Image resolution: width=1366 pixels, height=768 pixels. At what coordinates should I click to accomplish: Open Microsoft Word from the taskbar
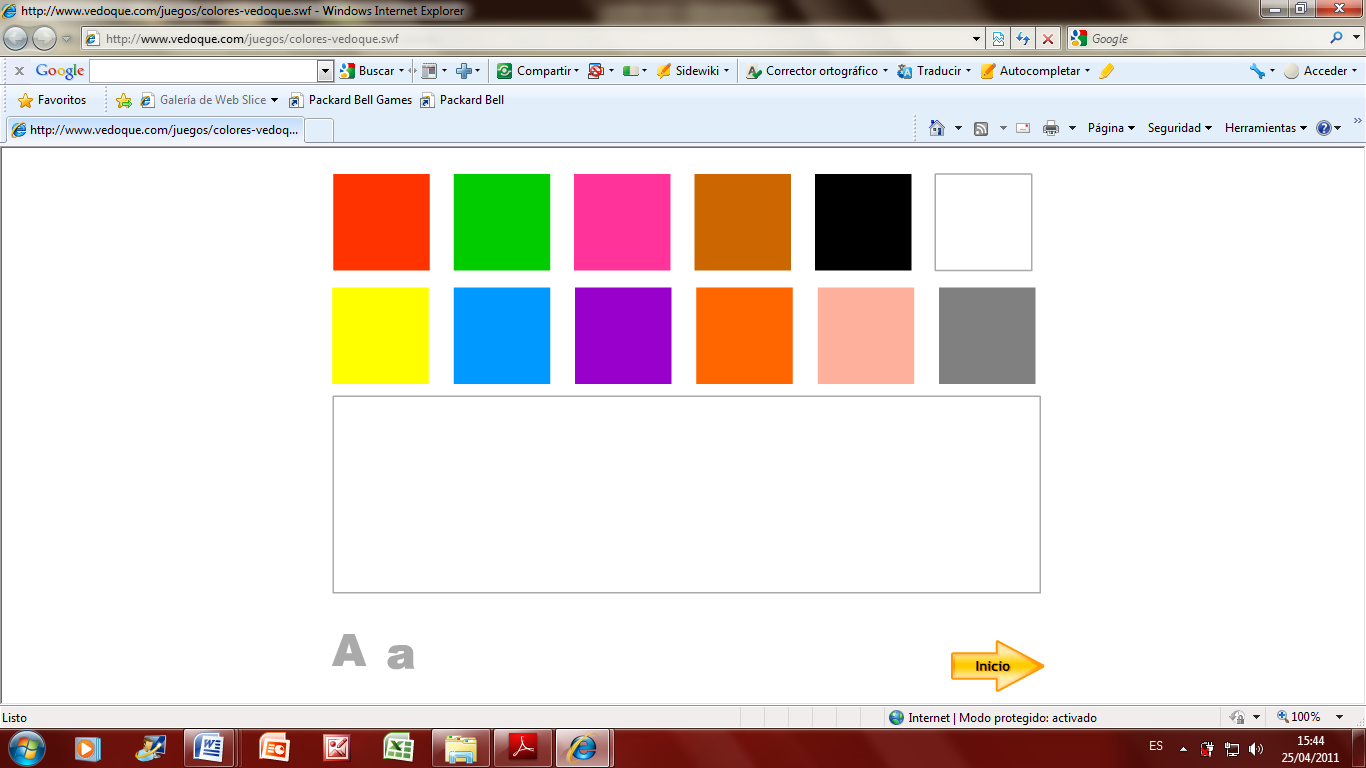pos(210,747)
